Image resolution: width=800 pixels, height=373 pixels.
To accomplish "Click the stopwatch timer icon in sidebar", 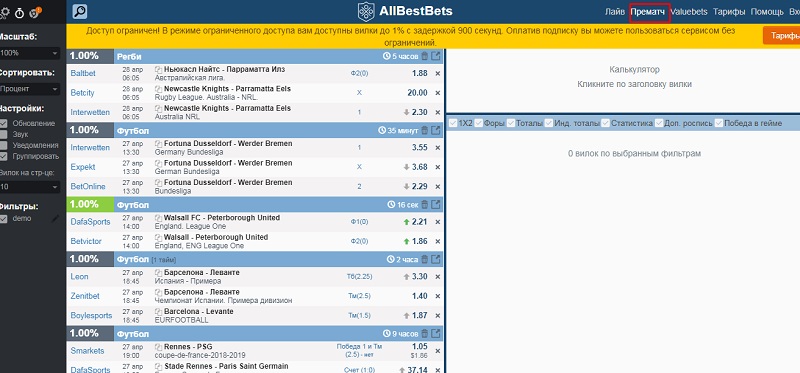I will pos(19,13).
